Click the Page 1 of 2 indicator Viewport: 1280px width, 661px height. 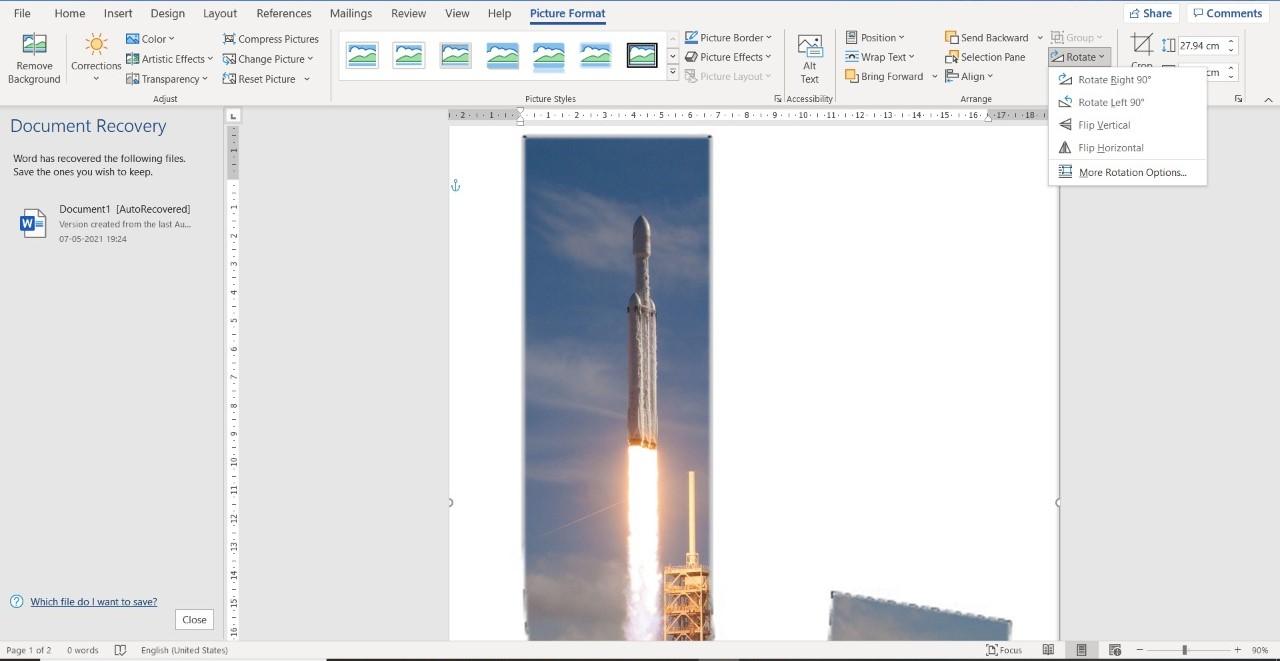click(x=29, y=650)
